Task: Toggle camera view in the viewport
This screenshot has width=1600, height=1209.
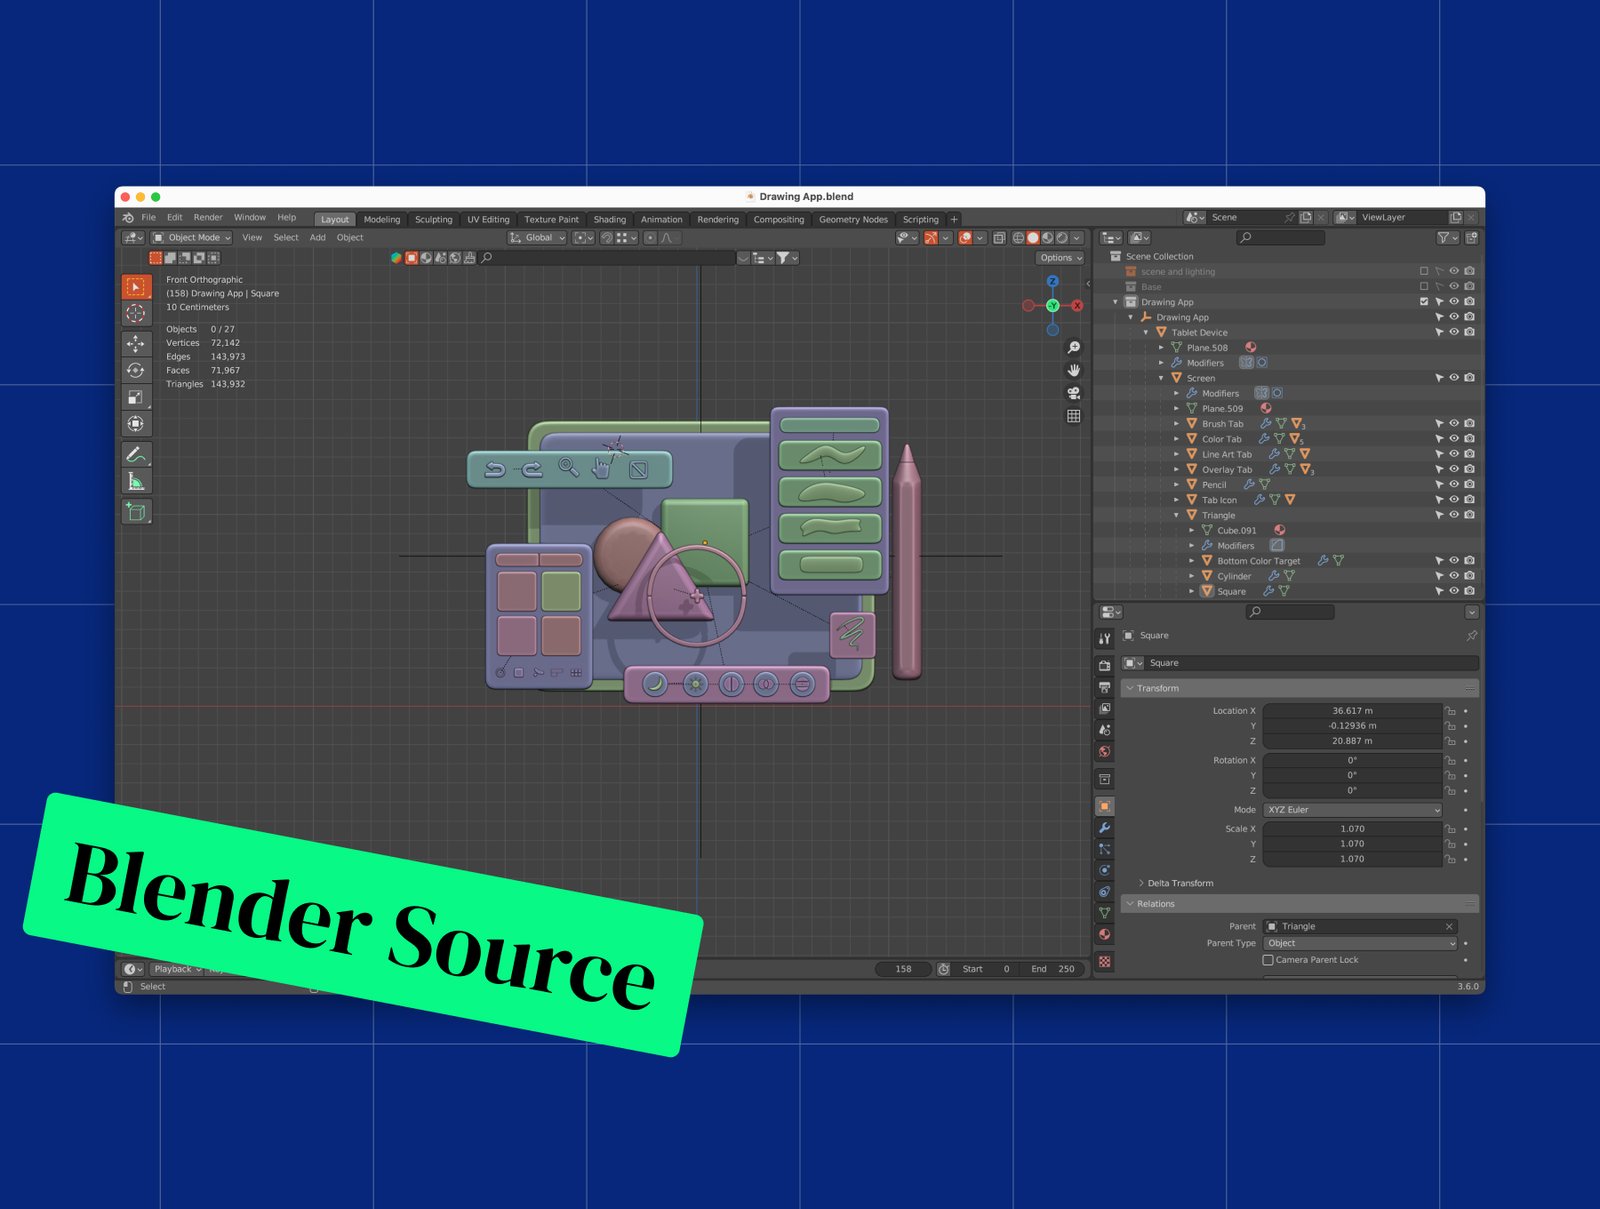Action: pos(1073,393)
